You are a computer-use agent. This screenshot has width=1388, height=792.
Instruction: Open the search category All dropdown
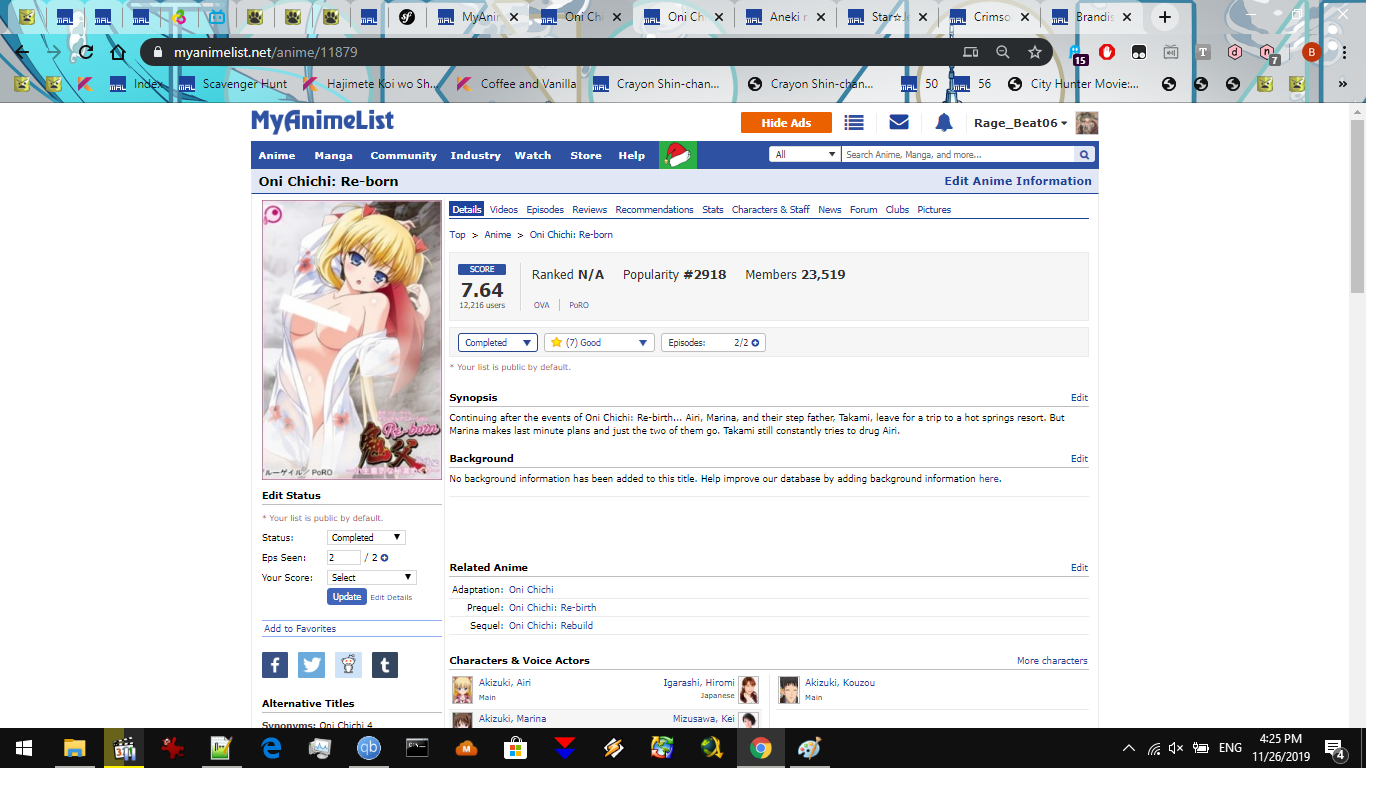804,155
